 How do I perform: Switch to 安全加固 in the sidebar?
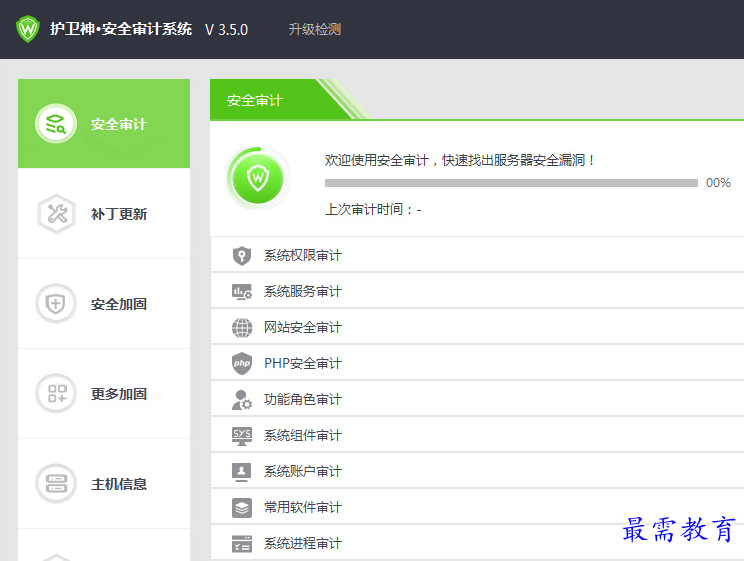click(x=119, y=304)
